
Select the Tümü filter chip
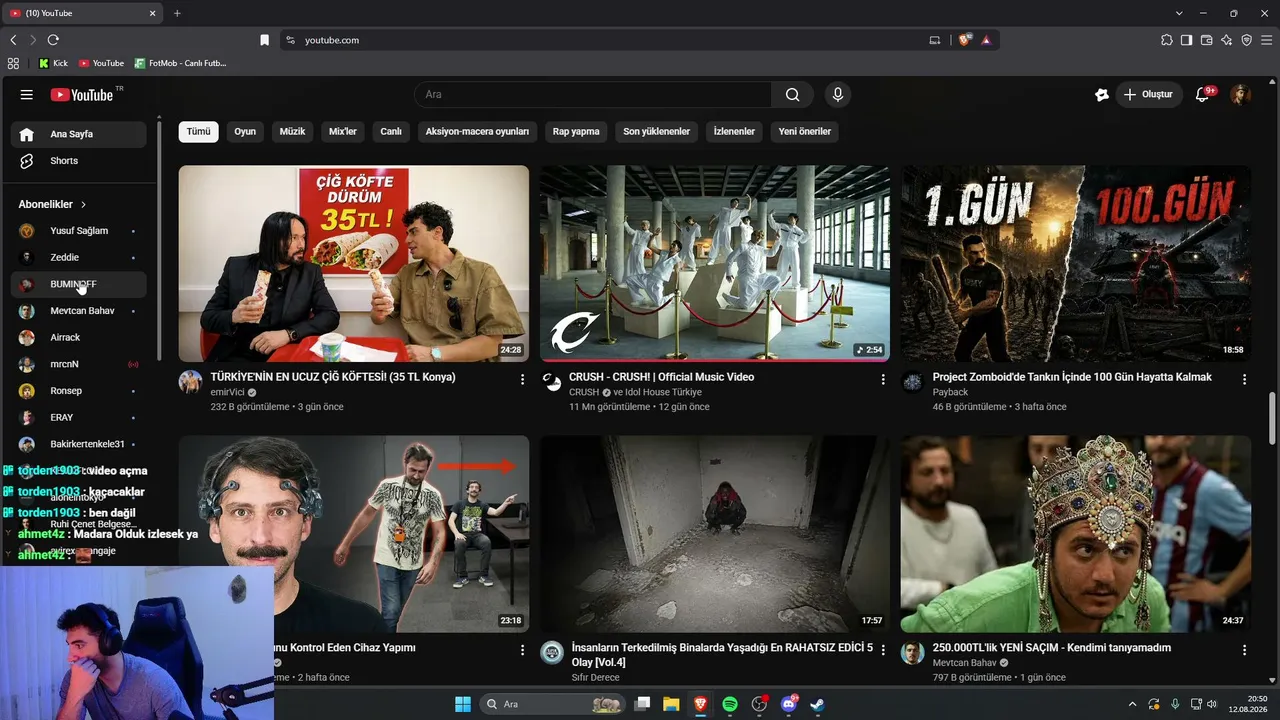pyautogui.click(x=199, y=131)
